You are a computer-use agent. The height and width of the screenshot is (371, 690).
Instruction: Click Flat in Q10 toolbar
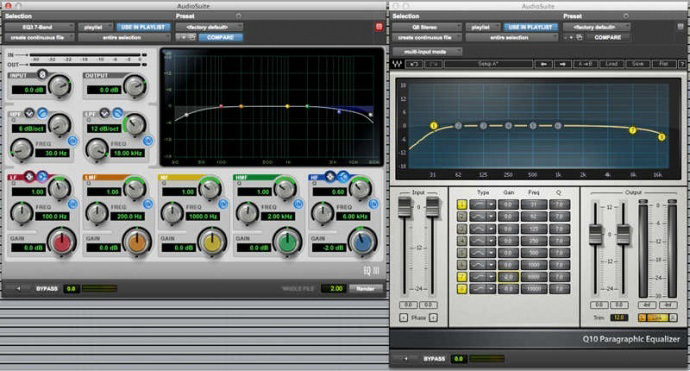point(664,64)
